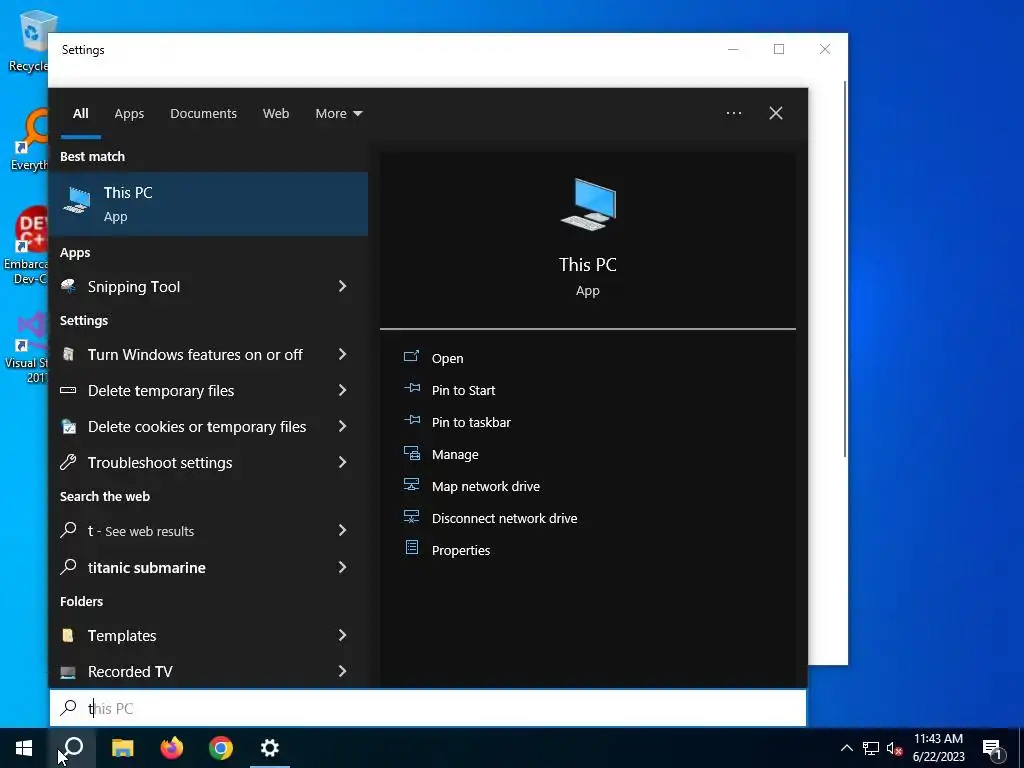Click the Pin to Start label

(463, 391)
